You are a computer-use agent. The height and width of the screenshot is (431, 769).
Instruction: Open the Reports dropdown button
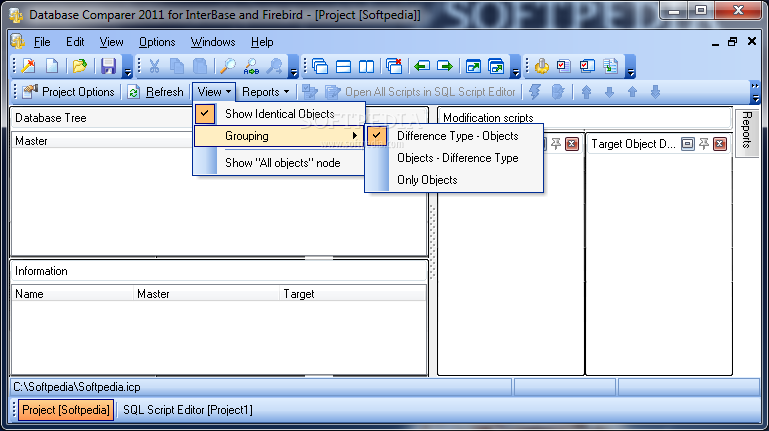(265, 92)
